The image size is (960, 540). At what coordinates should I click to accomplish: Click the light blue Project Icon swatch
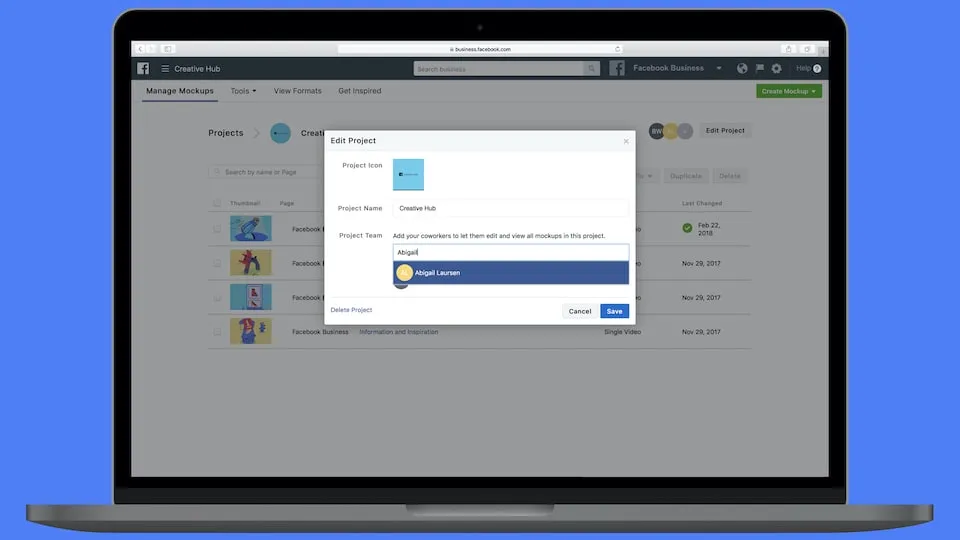coord(408,174)
